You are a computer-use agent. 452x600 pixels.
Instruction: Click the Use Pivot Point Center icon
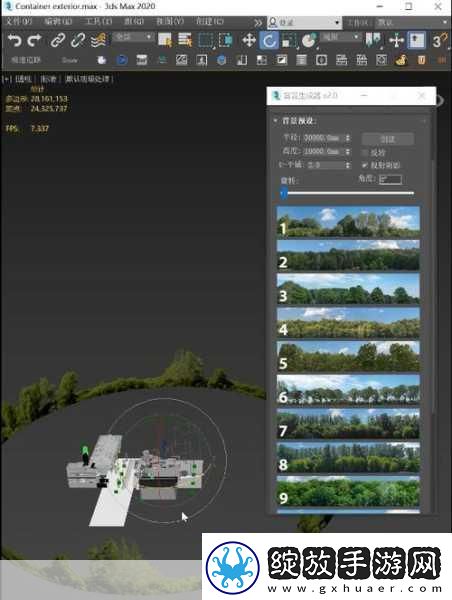tap(374, 40)
